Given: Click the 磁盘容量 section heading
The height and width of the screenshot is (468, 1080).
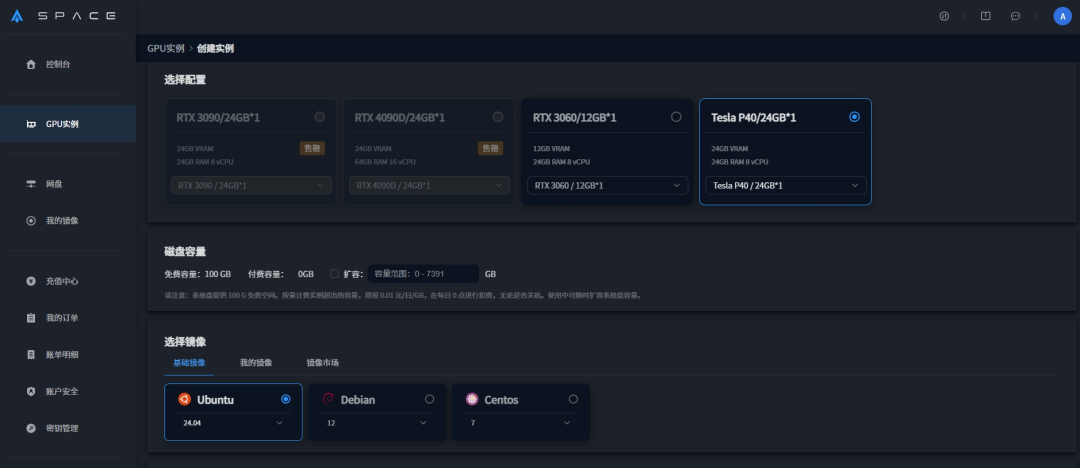Looking at the screenshot, I should (x=185, y=252).
